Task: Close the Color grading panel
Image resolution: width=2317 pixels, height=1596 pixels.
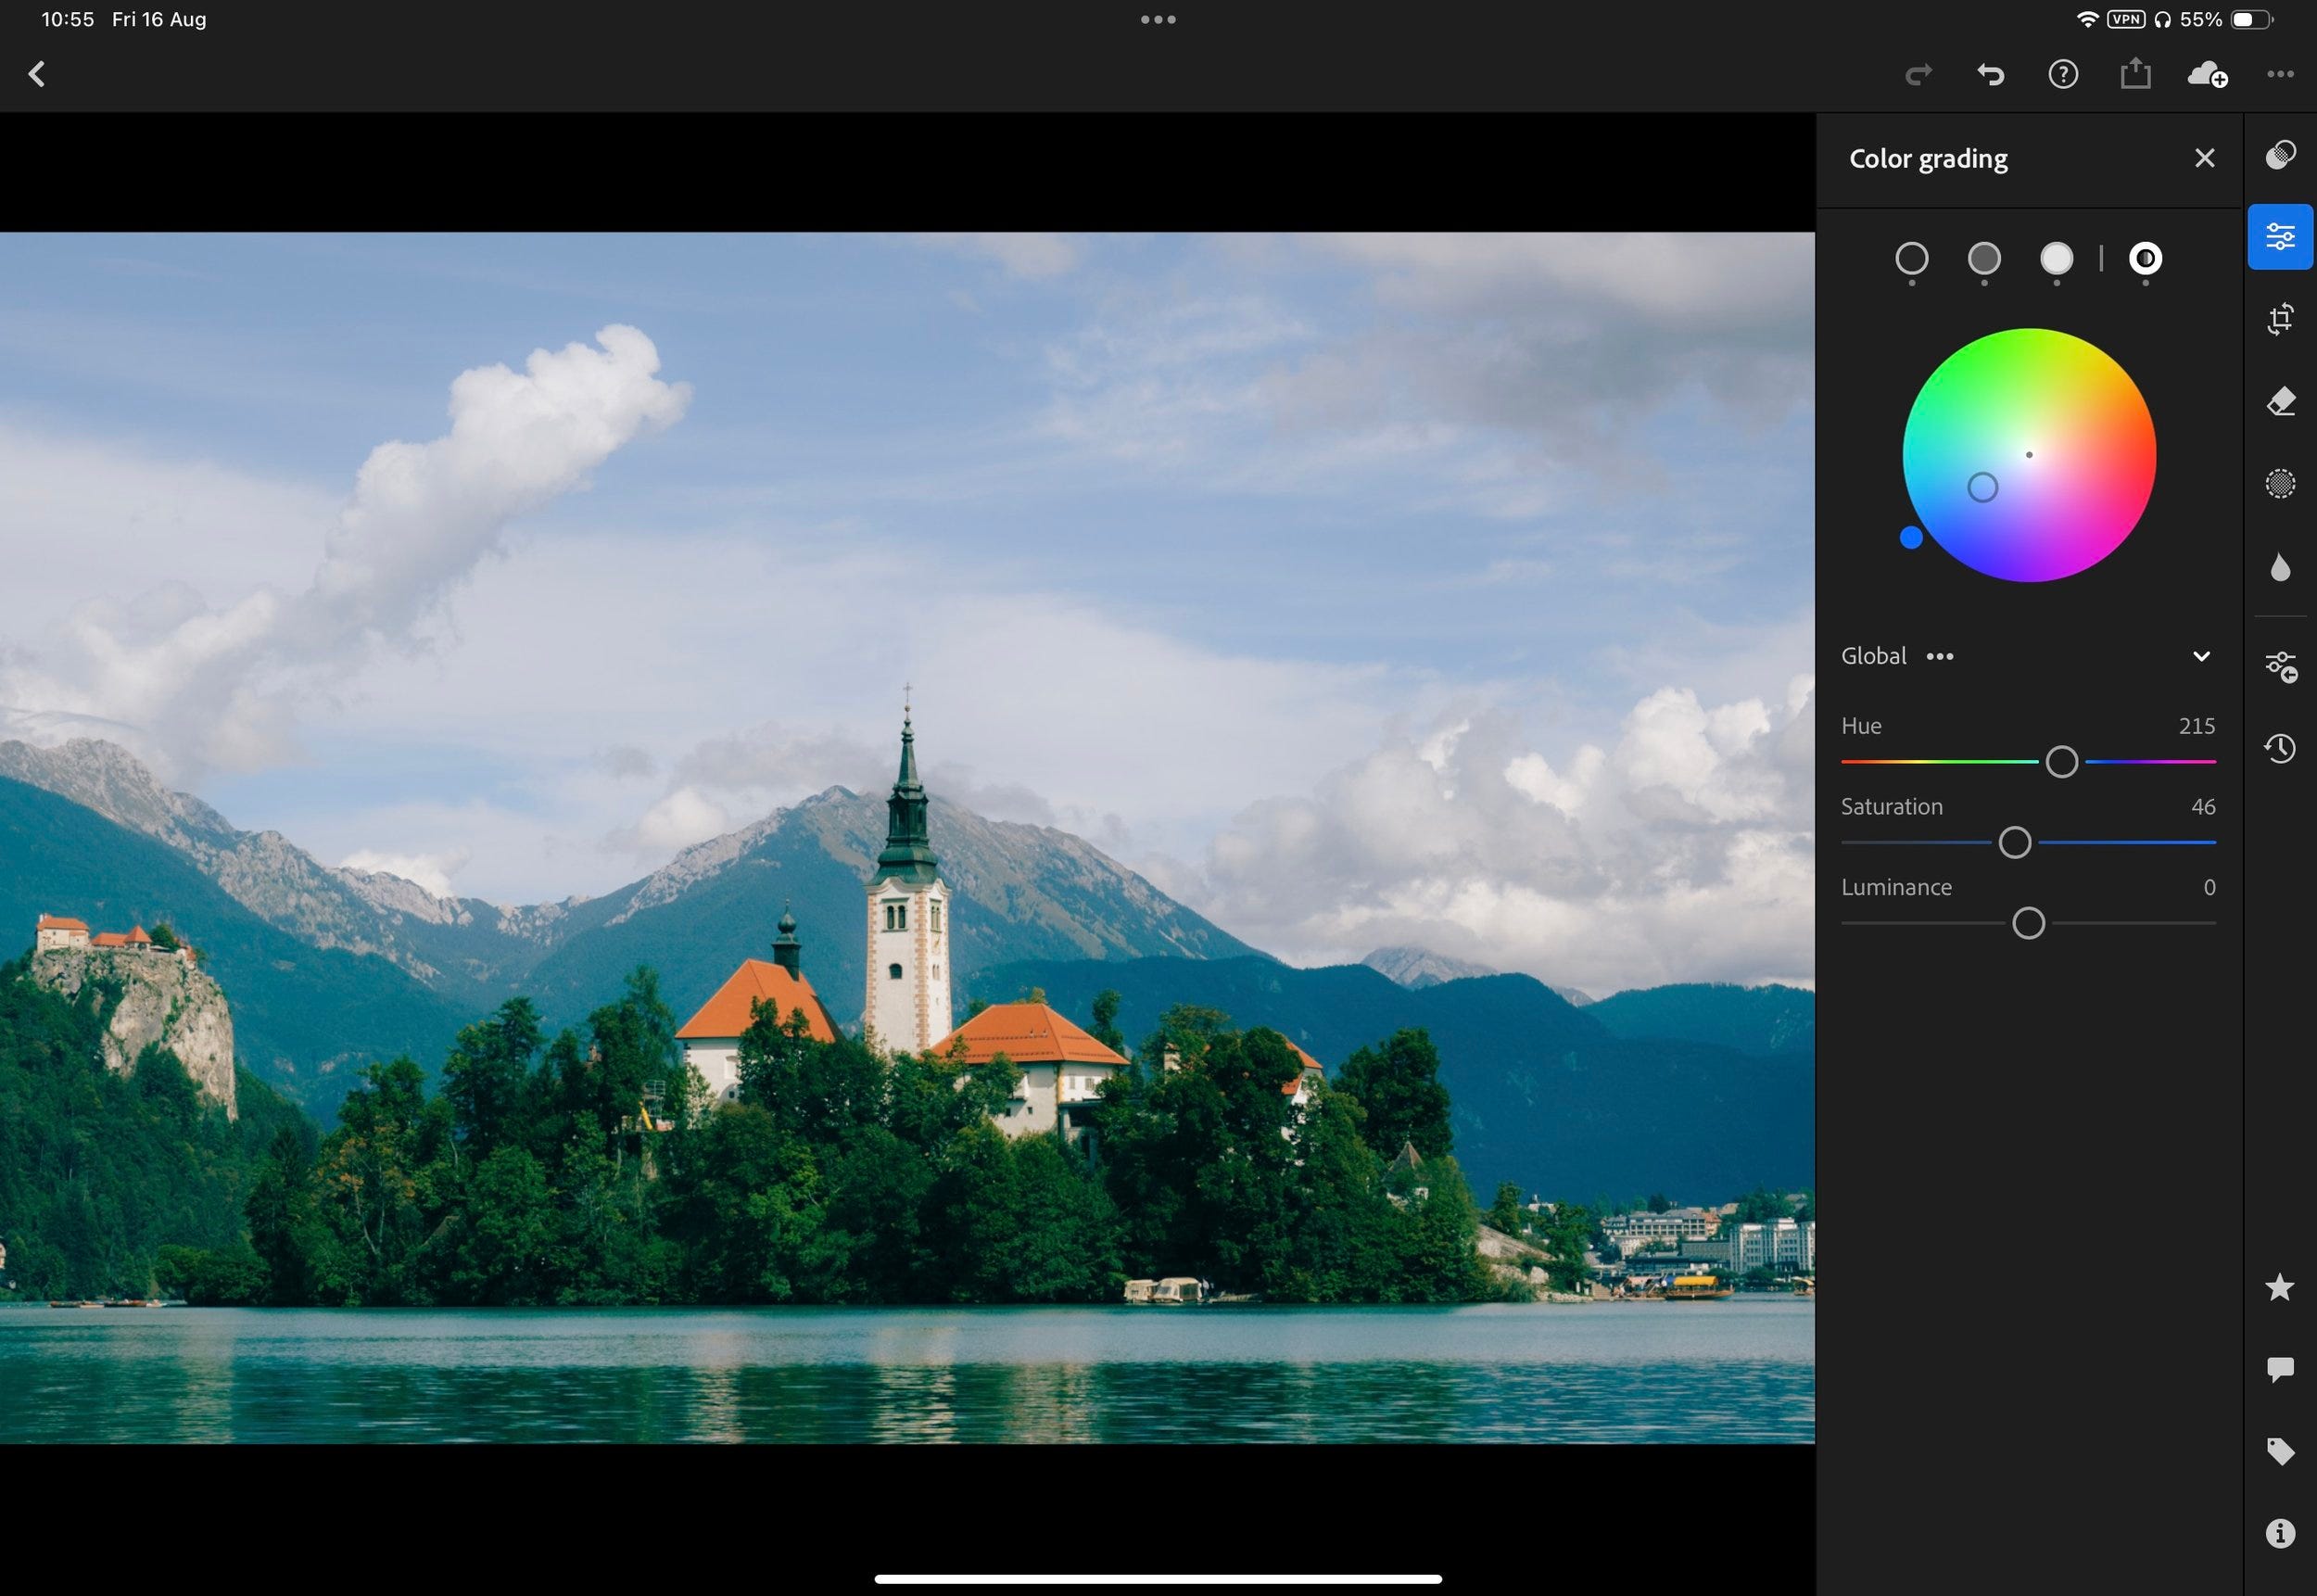Action: (2204, 158)
